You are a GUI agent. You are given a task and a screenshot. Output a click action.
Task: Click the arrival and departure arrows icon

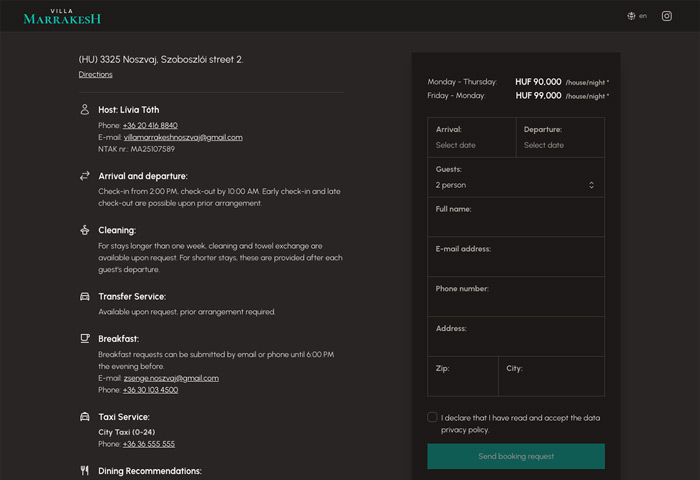(x=85, y=176)
